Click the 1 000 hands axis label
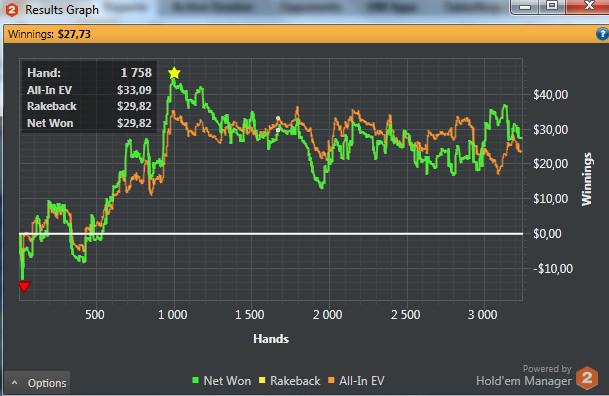This screenshot has height=396, width=609. point(173,314)
